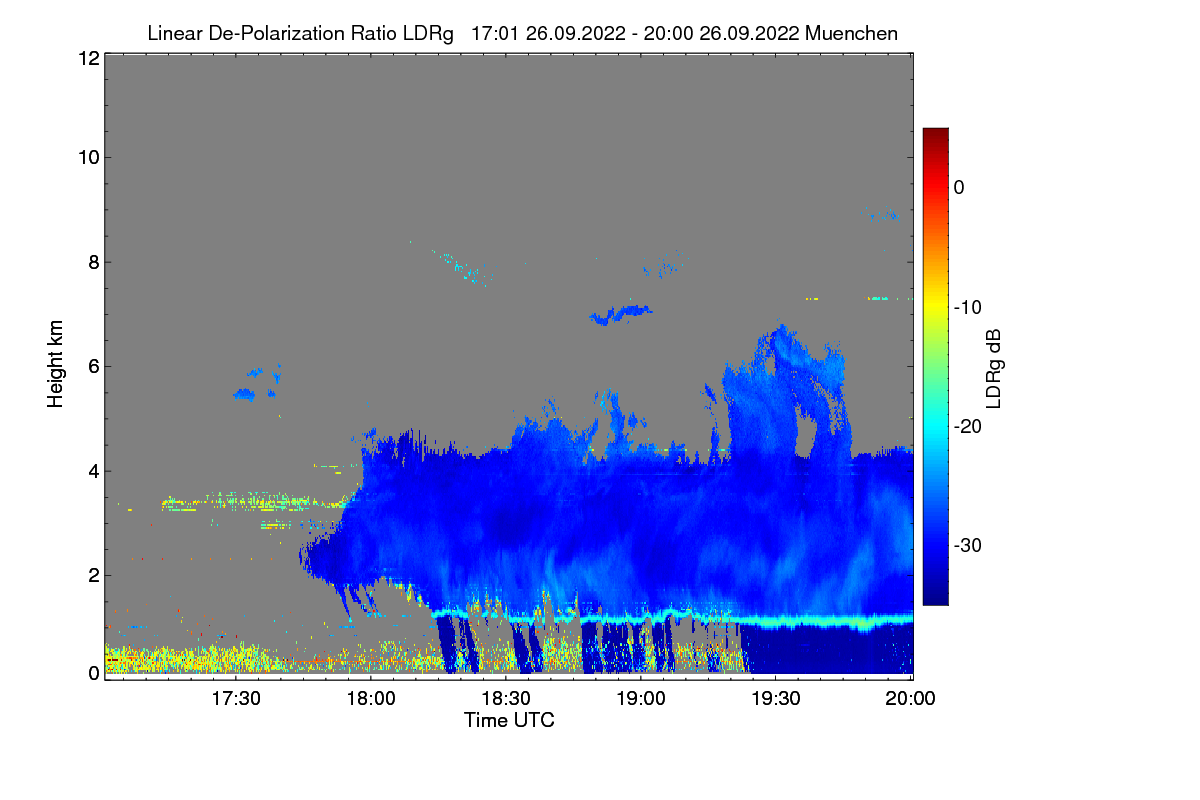
Task: Click the 17:30 time tick label
Action: (x=236, y=700)
